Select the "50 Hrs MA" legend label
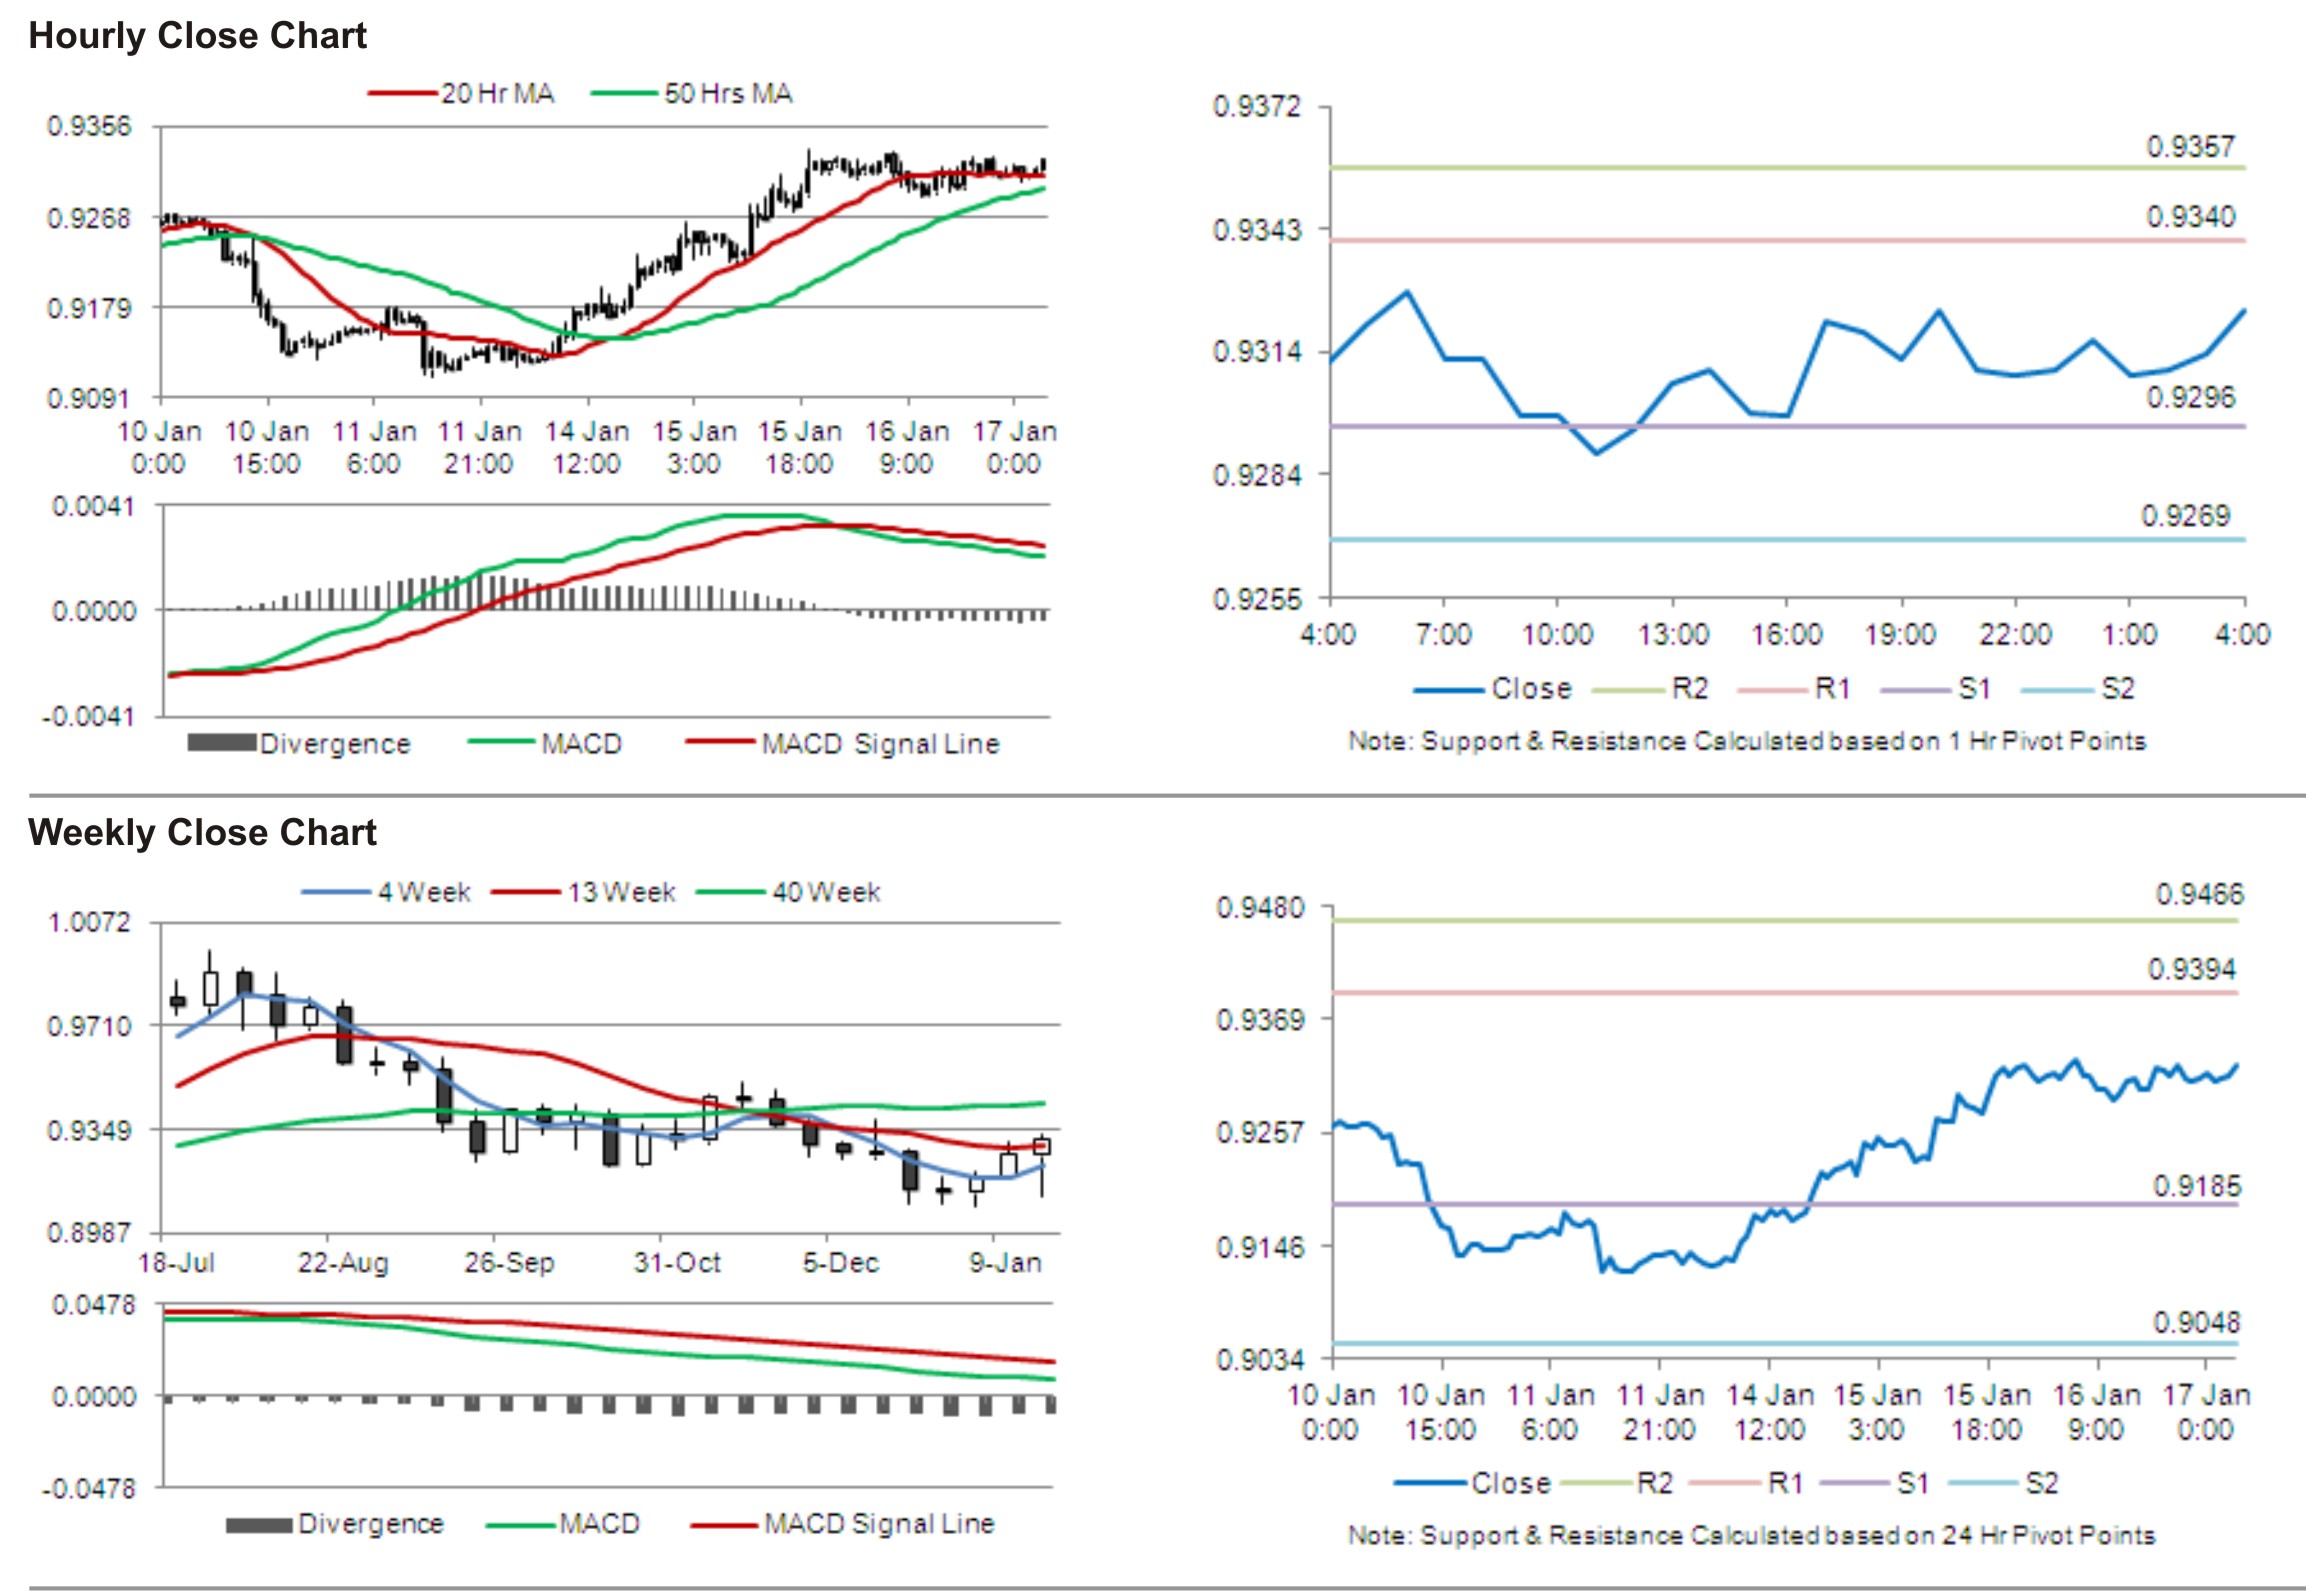Screen dimensions: 2306x1591 coord(728,93)
